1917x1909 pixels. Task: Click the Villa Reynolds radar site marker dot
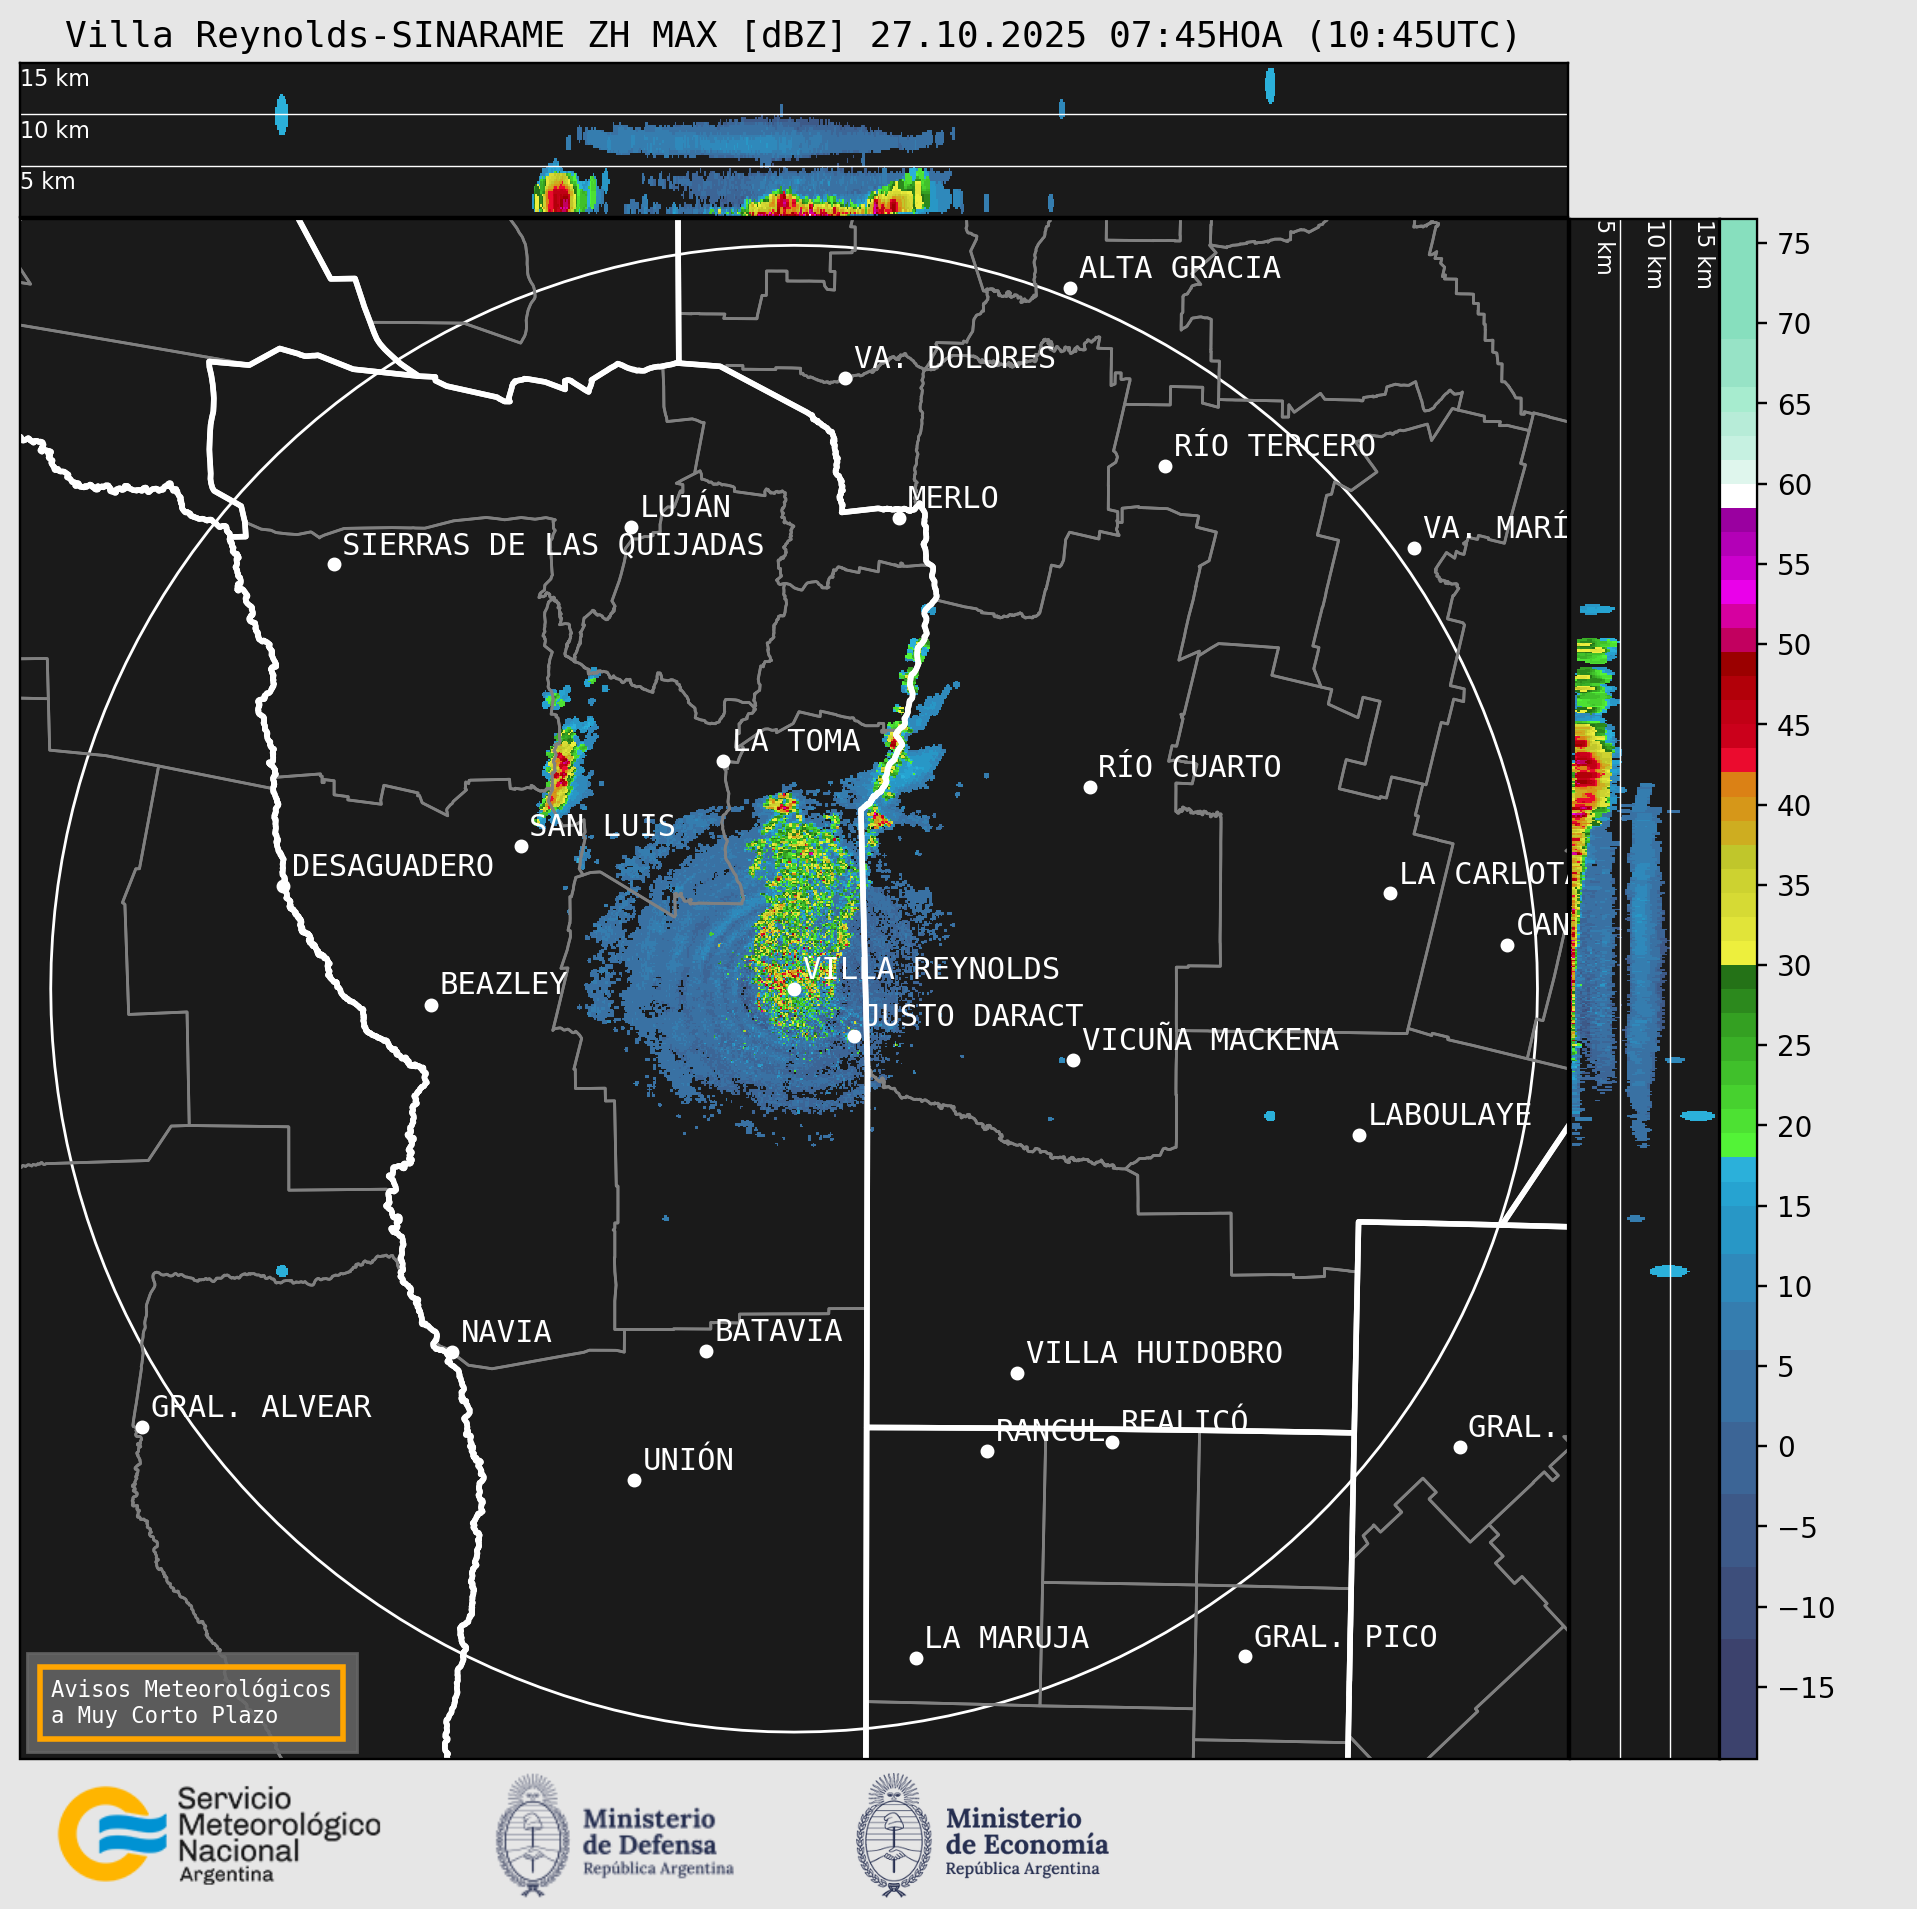[x=794, y=989]
